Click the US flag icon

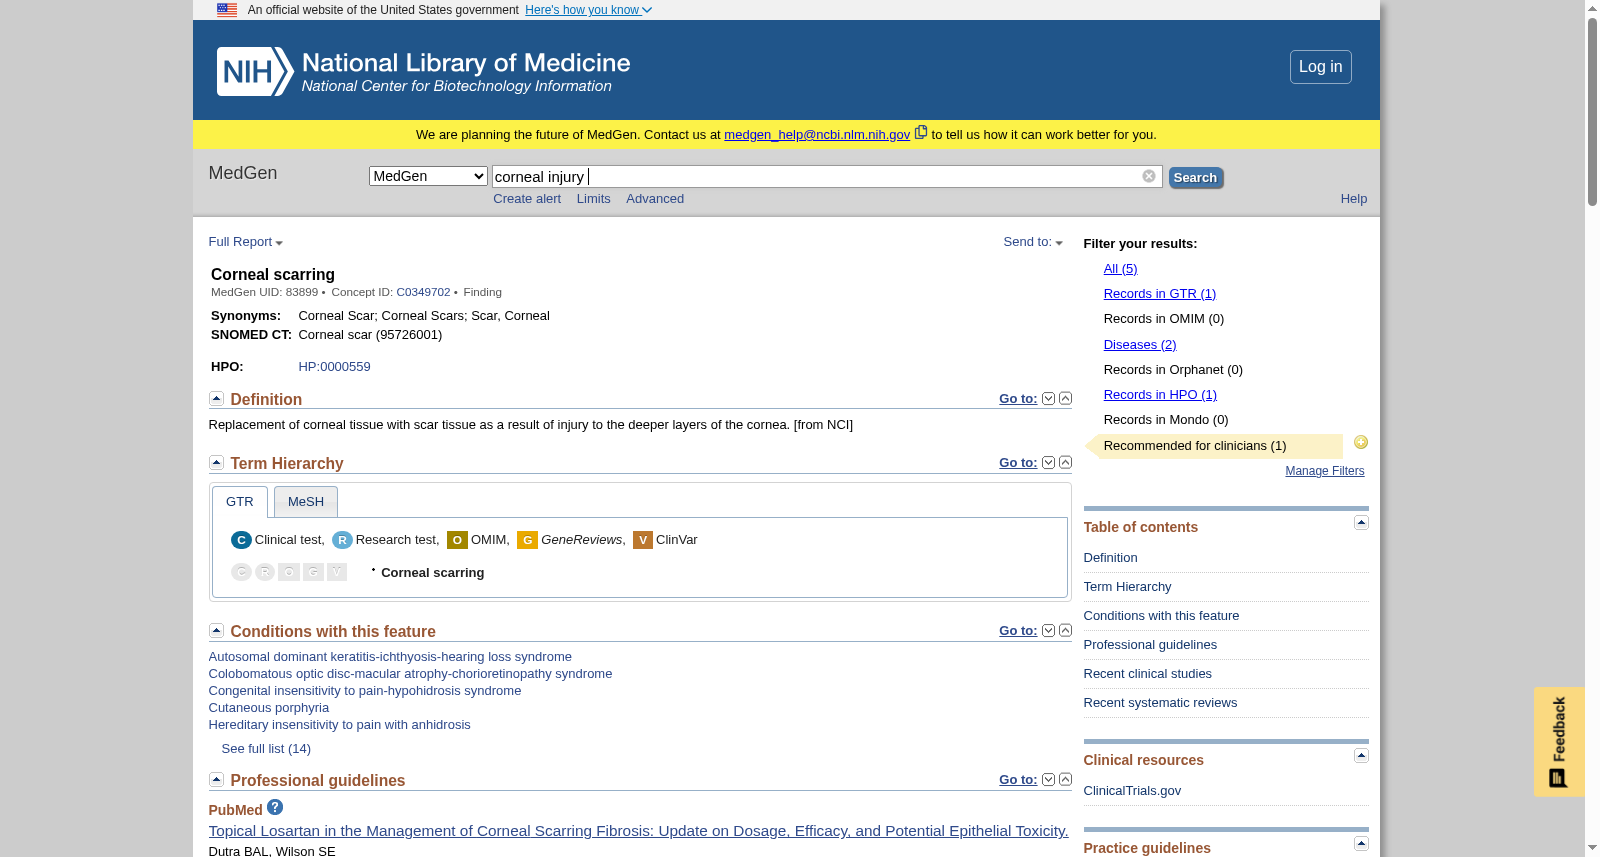point(227,10)
